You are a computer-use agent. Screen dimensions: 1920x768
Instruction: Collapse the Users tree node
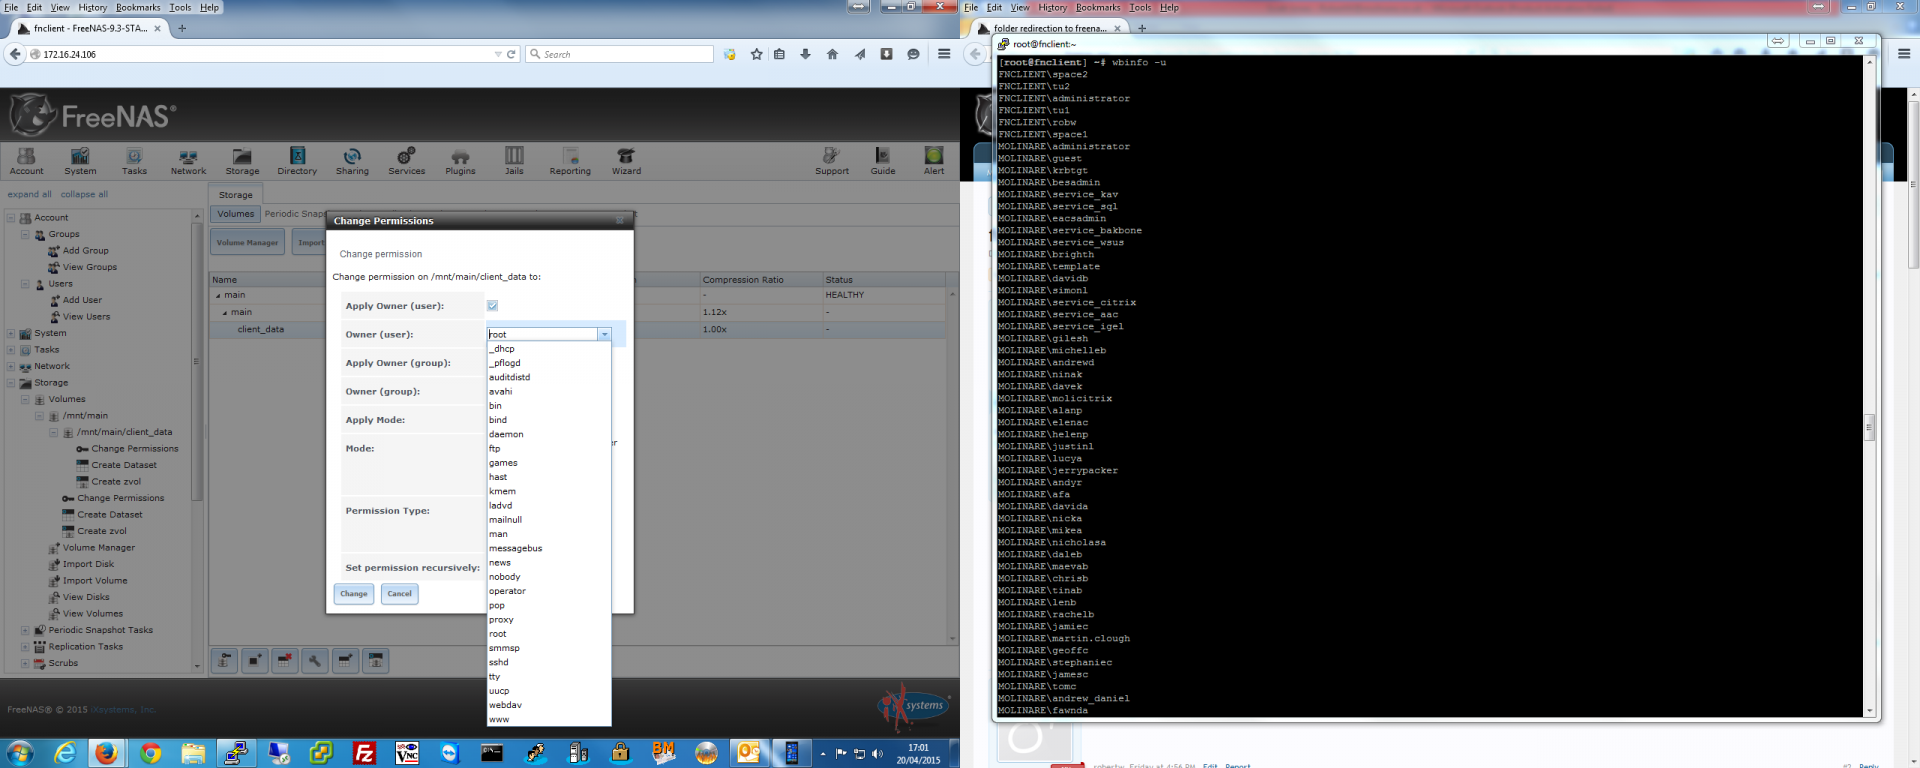point(25,284)
